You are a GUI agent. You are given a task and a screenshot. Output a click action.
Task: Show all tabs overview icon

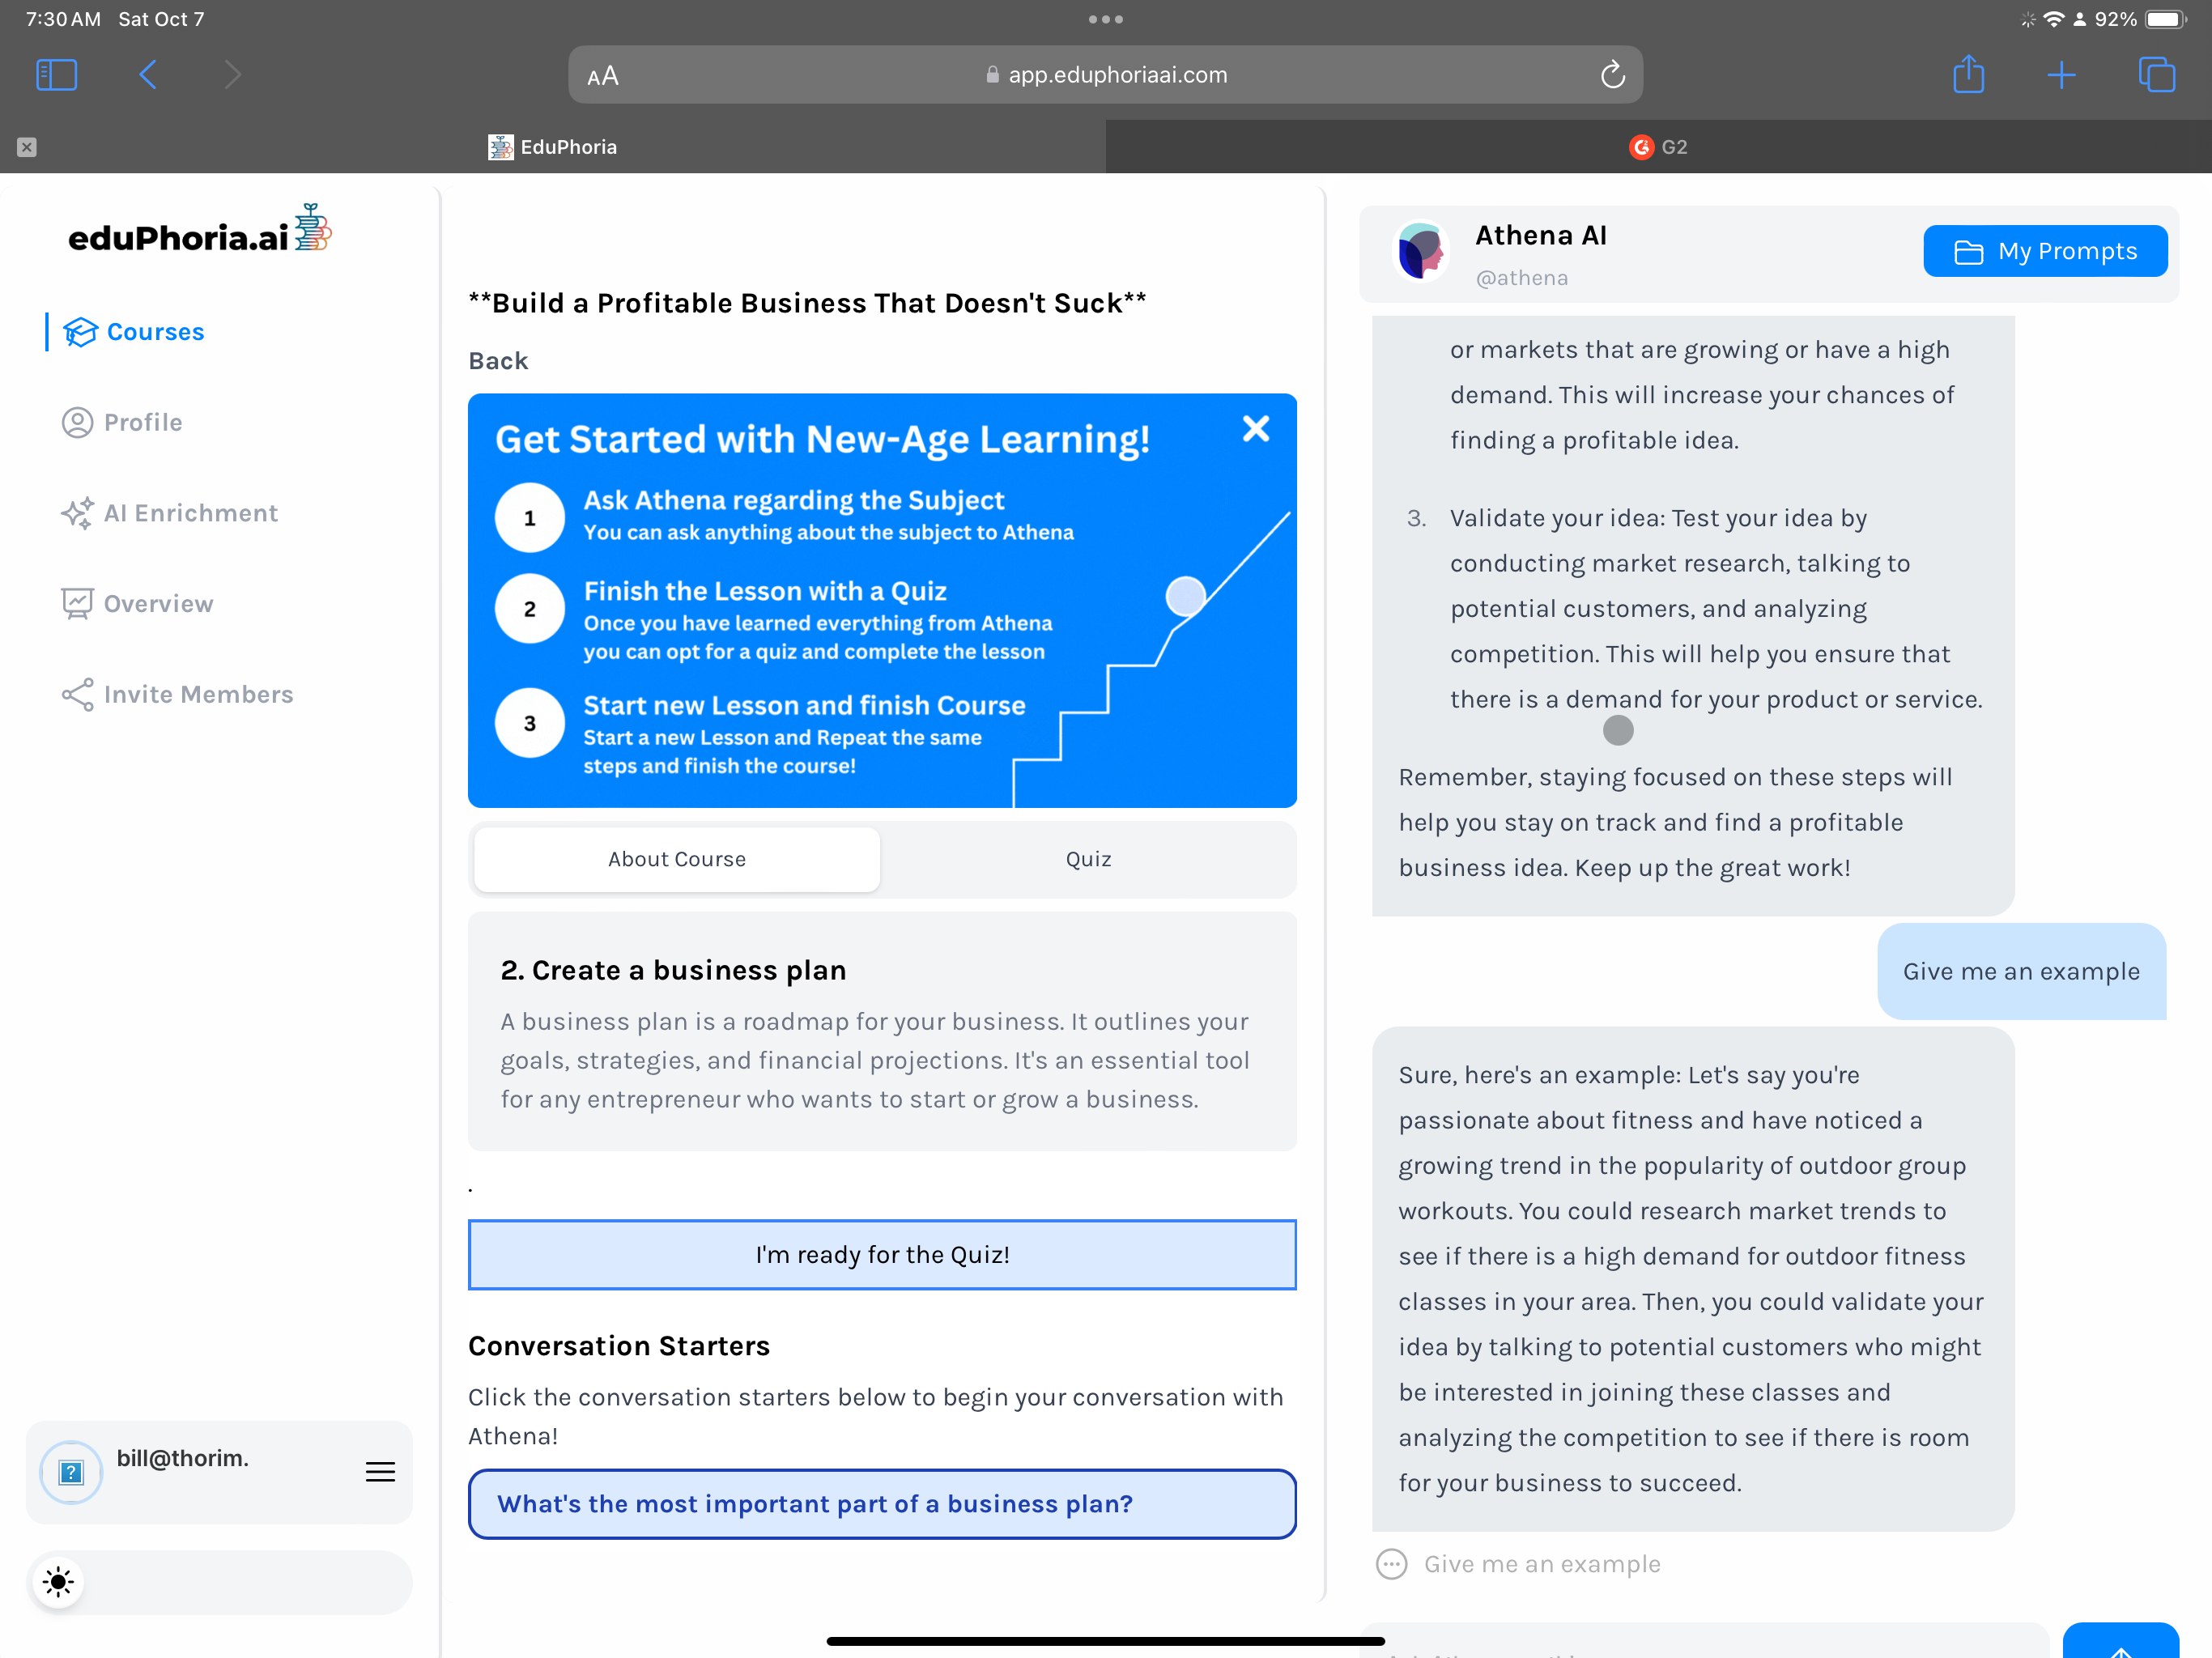2156,75
